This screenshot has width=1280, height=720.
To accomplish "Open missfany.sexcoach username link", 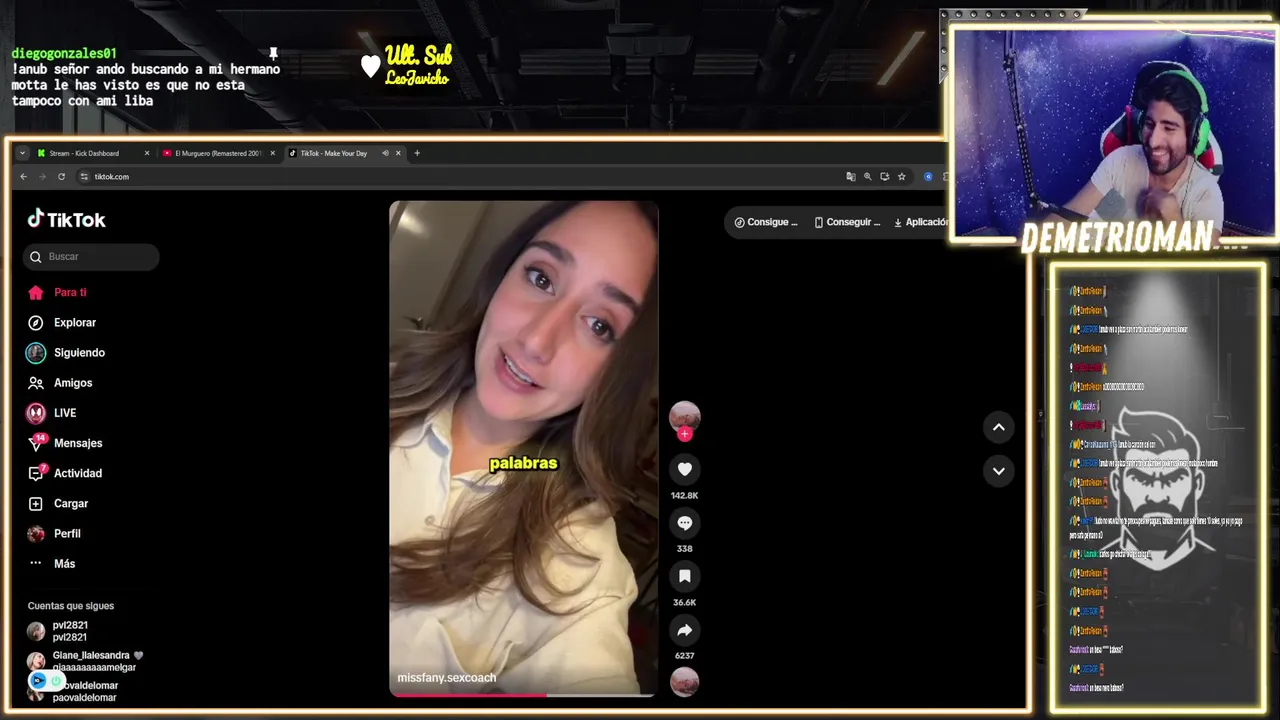I will [447, 678].
